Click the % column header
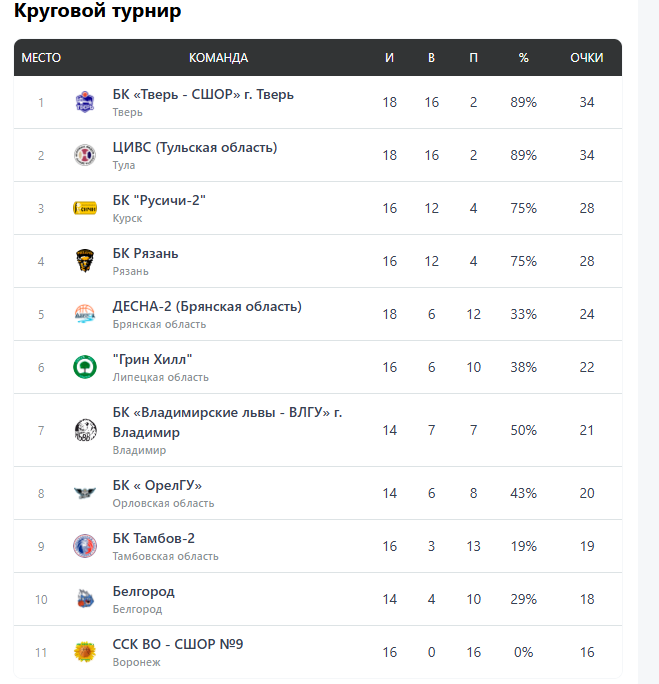The width and height of the screenshot is (659, 684). tap(524, 58)
